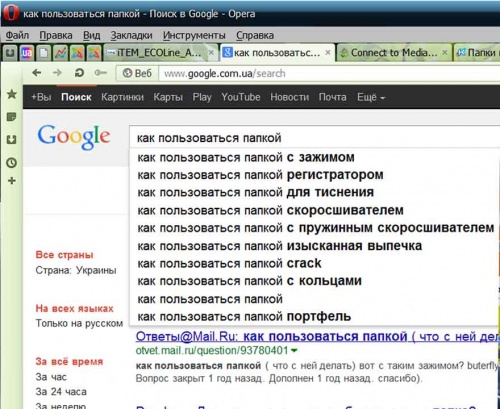Choose suggestion ending with 'crack'
The width and height of the screenshot is (500, 409).
pos(315,263)
